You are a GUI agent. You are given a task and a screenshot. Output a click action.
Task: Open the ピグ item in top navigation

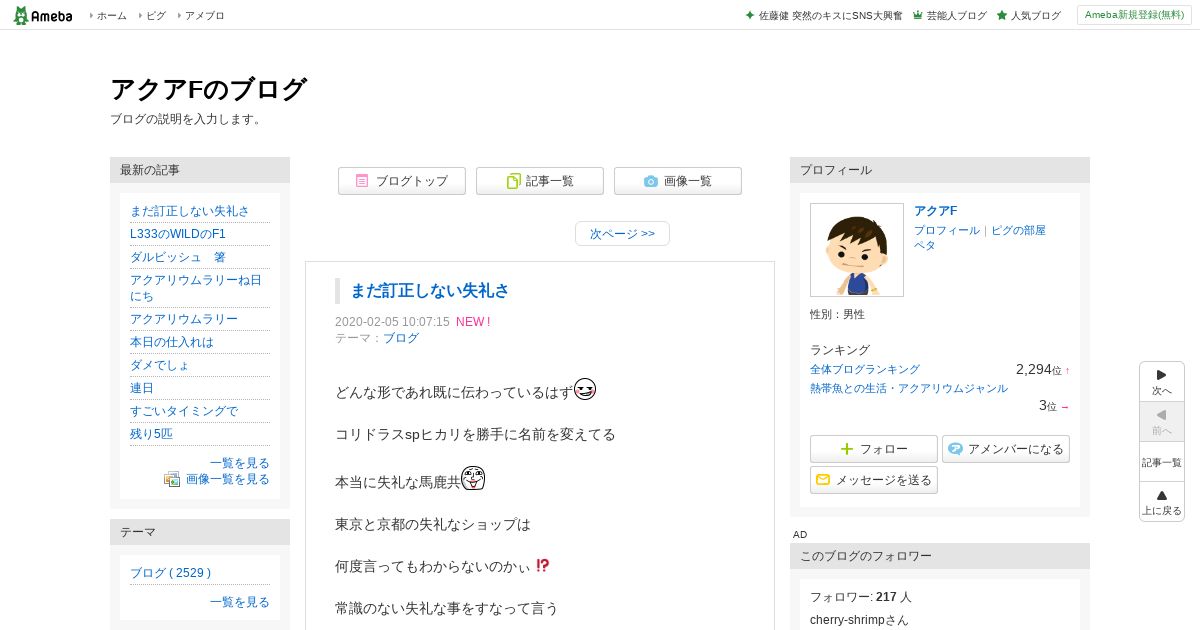pyautogui.click(x=156, y=16)
